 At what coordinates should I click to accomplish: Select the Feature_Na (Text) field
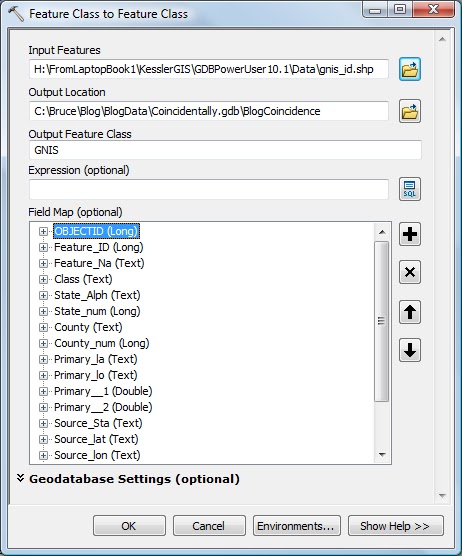(x=99, y=263)
